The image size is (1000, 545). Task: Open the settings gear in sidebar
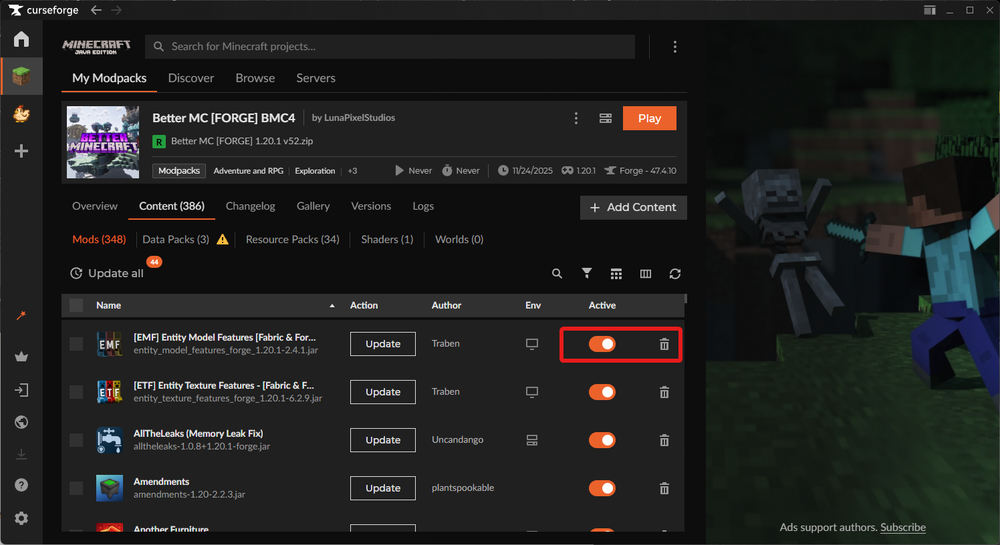coord(21,518)
